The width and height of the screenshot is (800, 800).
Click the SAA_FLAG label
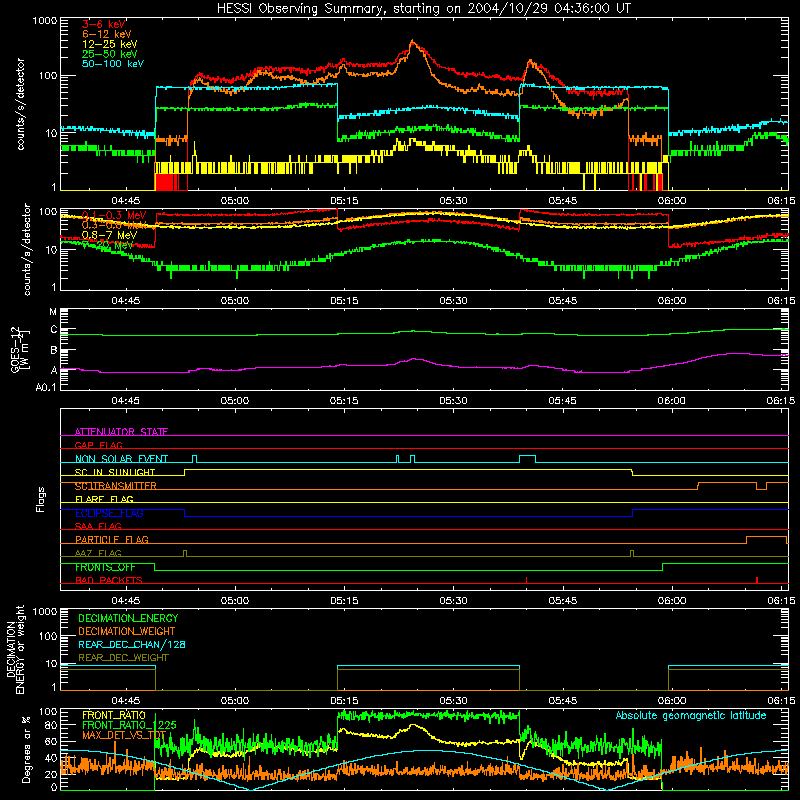click(98, 526)
